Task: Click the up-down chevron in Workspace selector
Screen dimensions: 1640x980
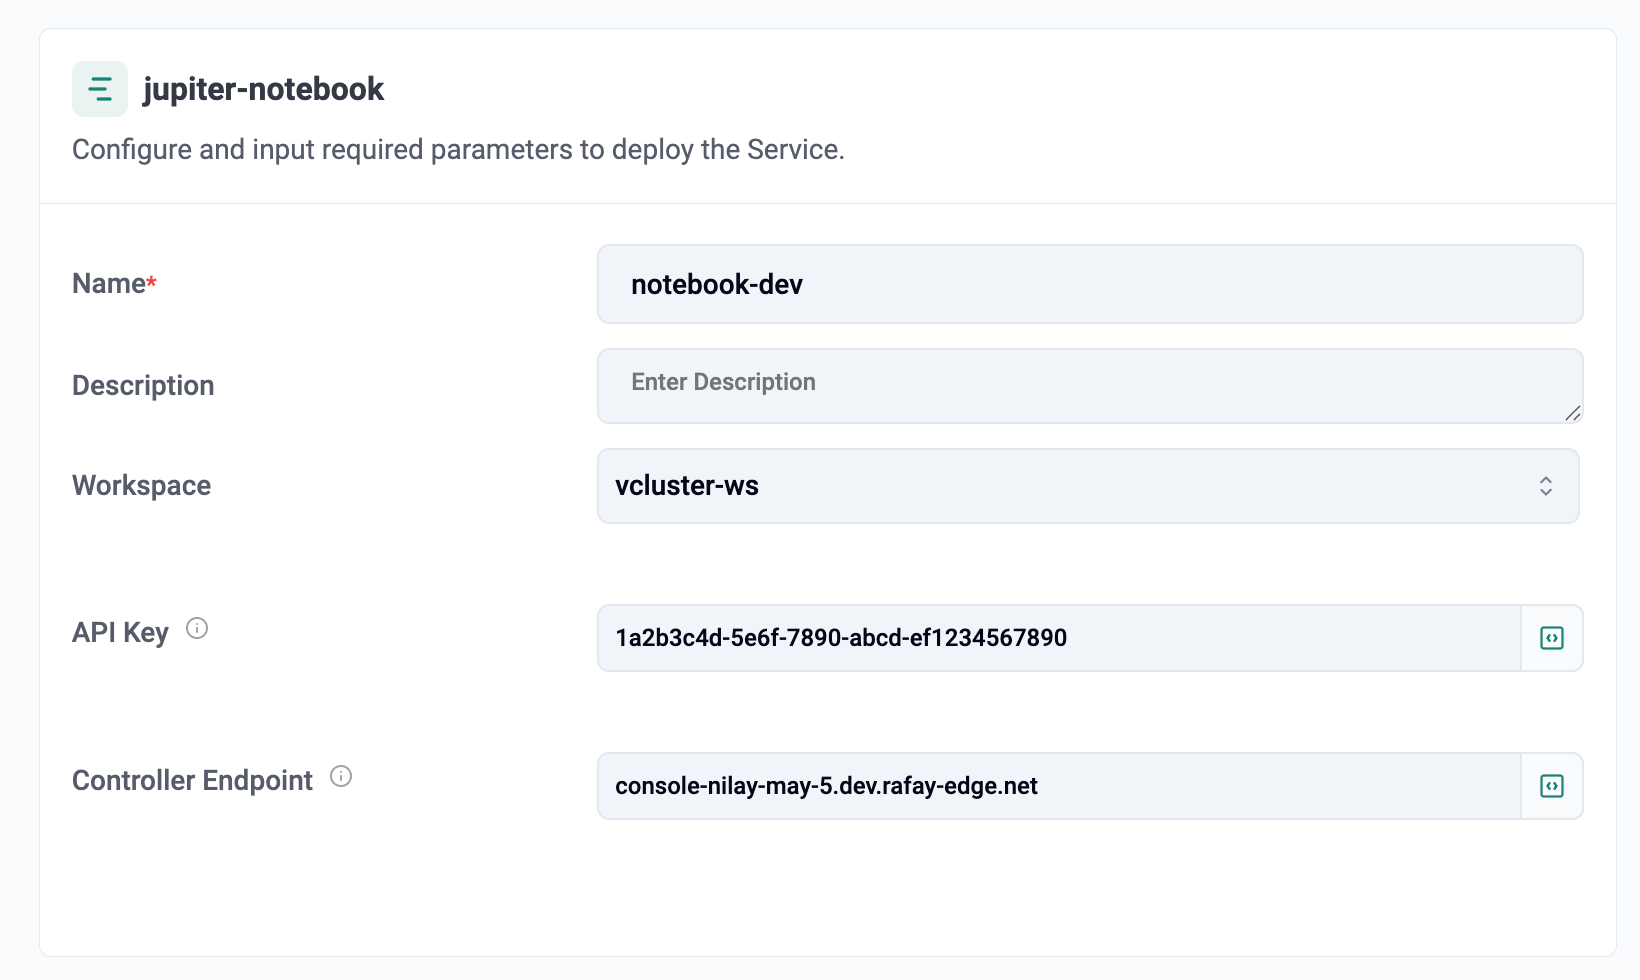Action: (x=1546, y=486)
